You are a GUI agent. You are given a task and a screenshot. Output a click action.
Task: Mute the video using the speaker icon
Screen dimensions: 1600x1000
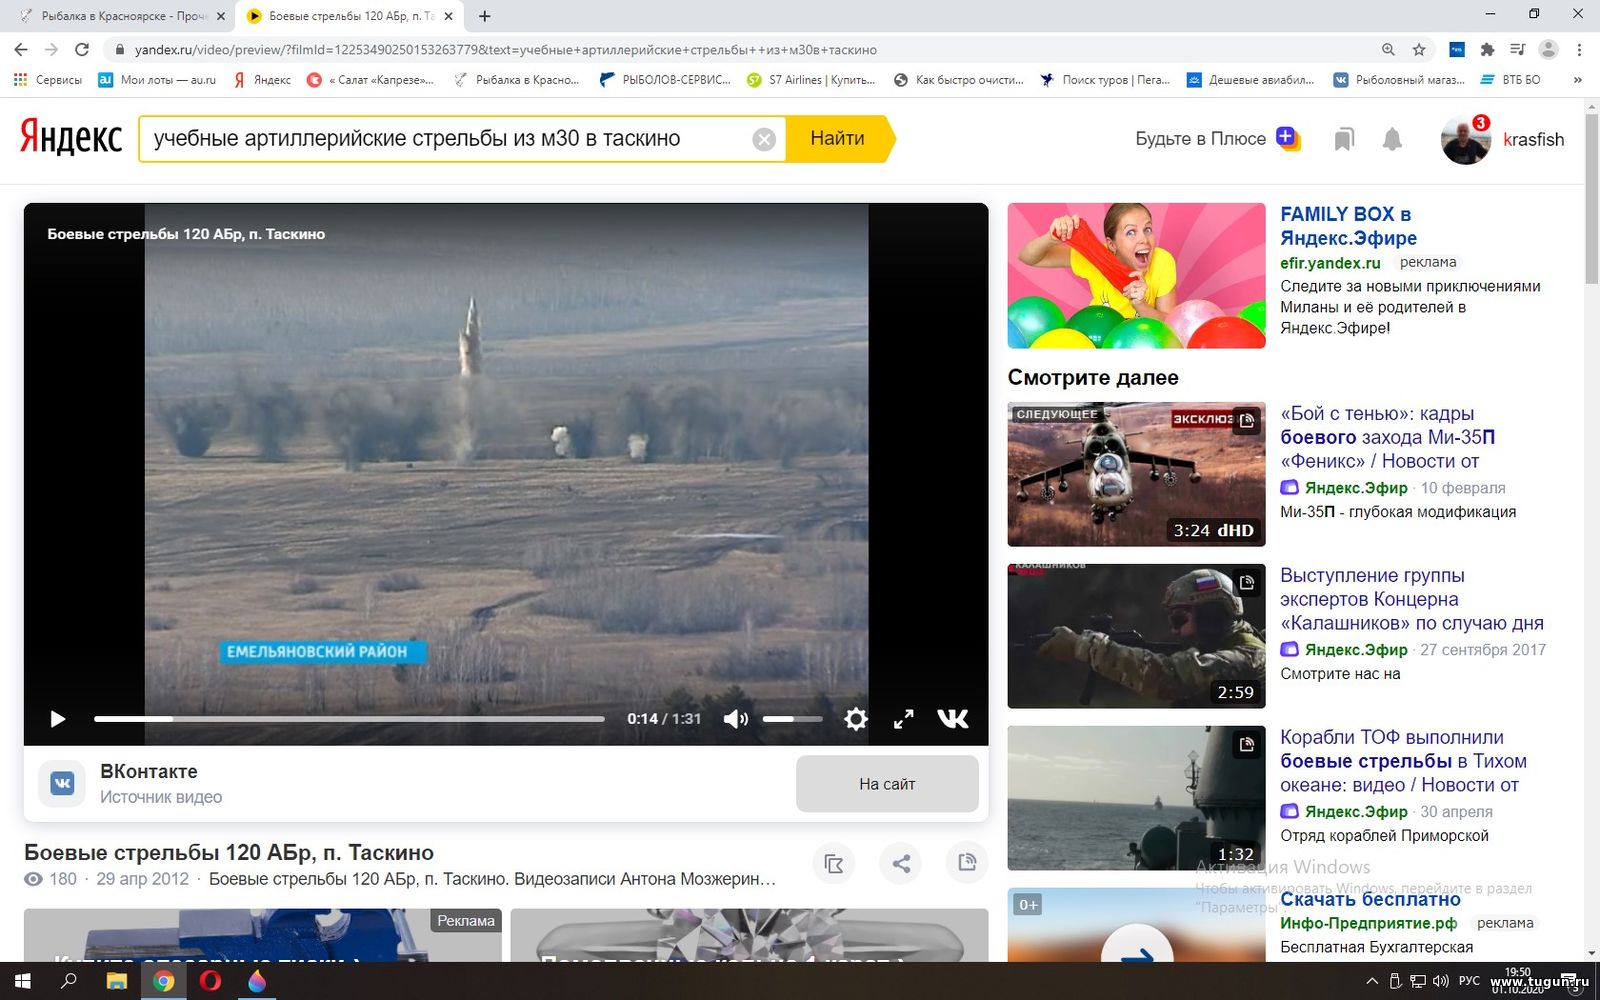click(736, 719)
